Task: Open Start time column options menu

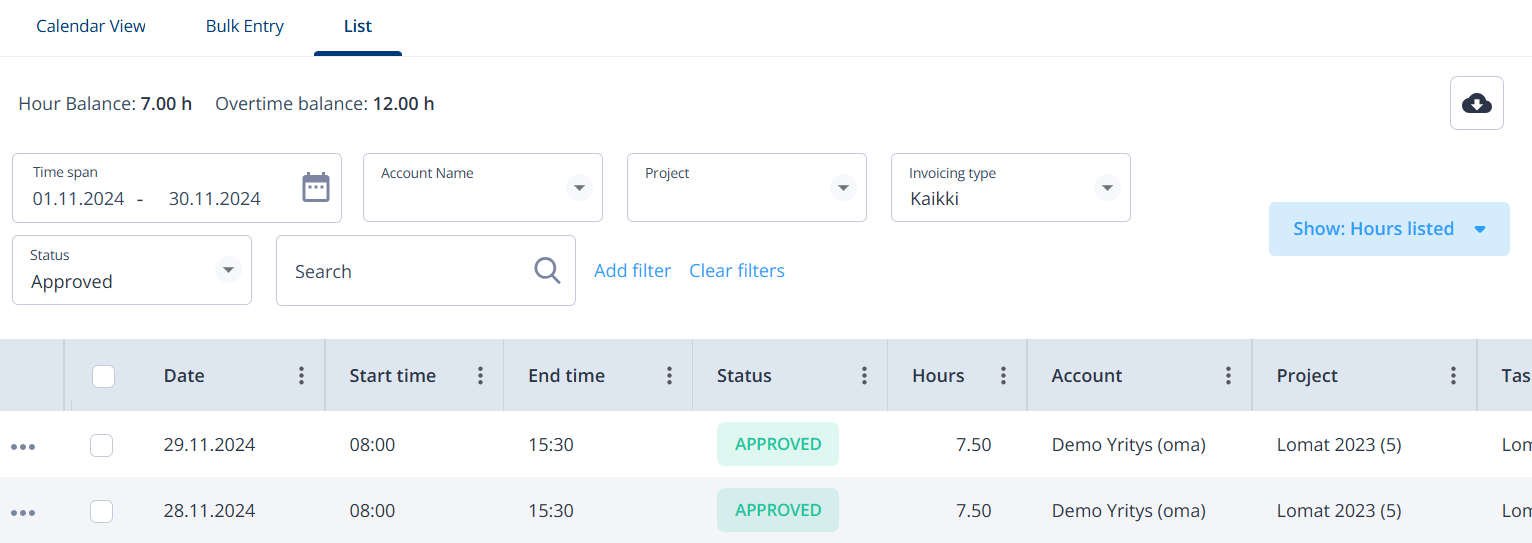Action: 480,376
